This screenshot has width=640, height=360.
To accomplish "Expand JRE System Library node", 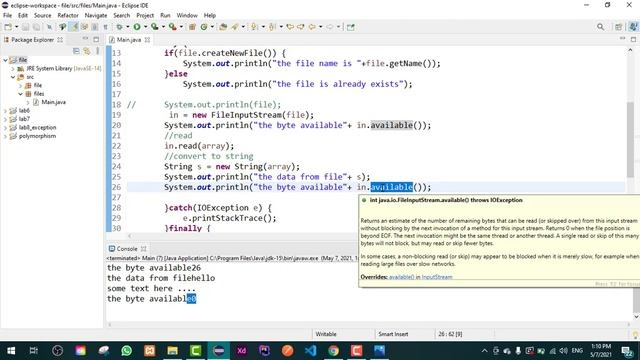I will (13, 69).
